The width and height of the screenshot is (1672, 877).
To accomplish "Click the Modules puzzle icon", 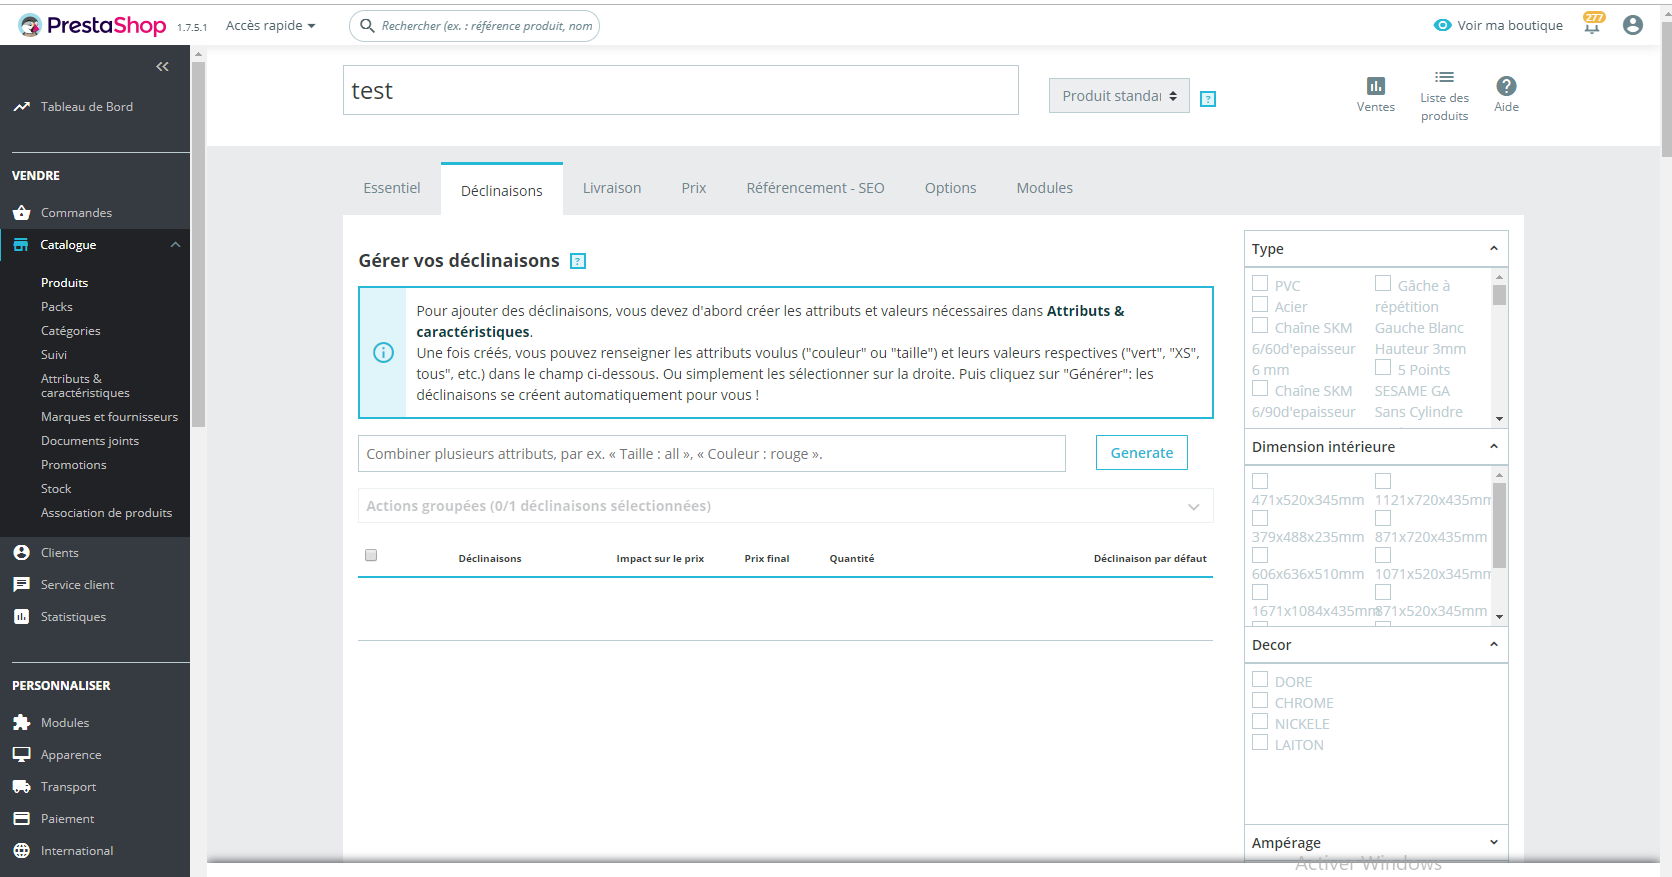I will [x=21, y=722].
